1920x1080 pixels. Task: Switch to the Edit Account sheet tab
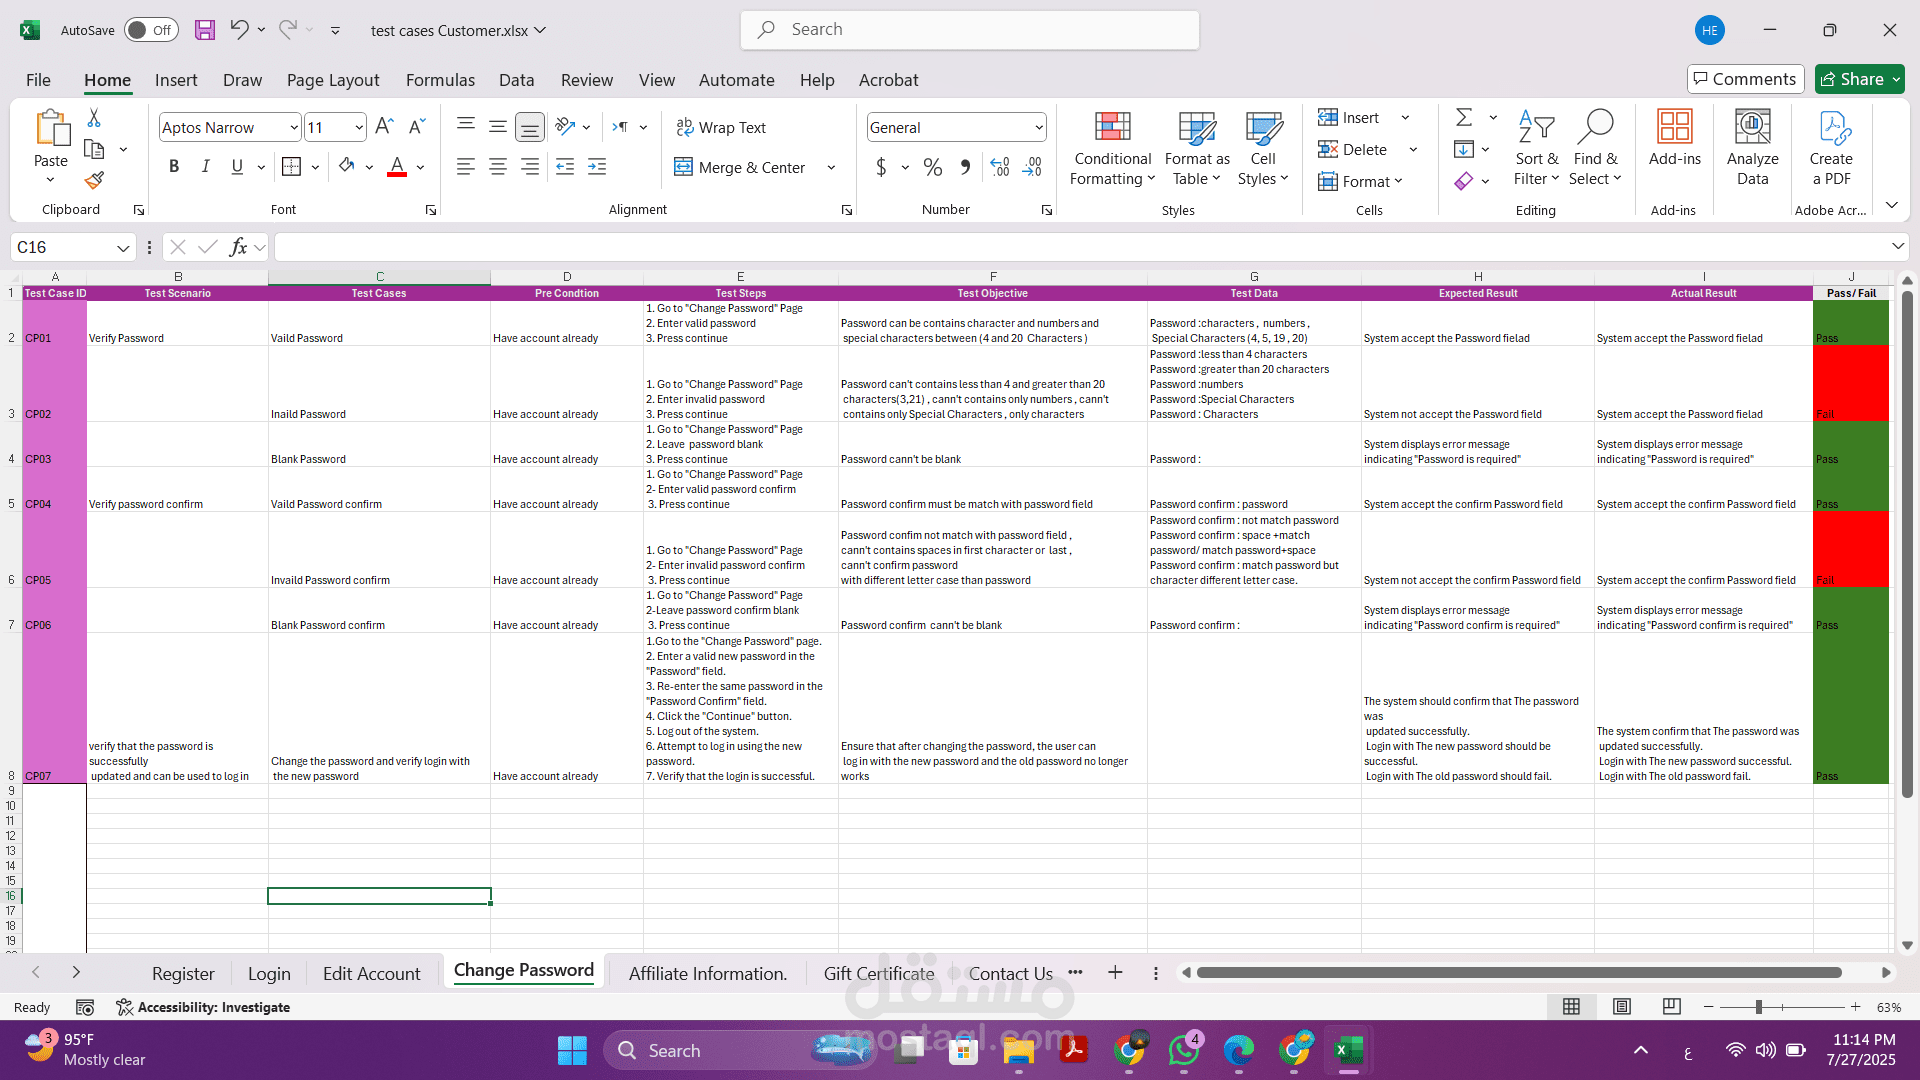(371, 973)
